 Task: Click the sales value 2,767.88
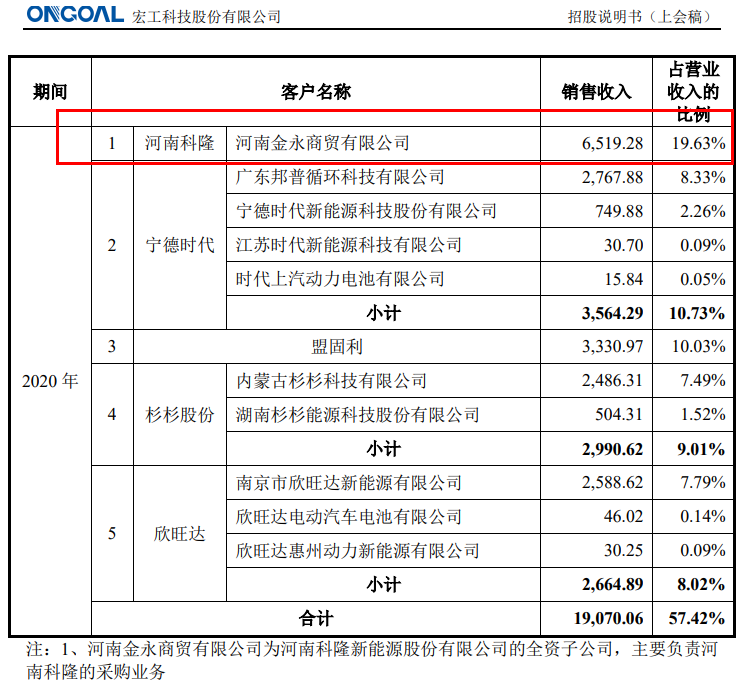coord(612,177)
